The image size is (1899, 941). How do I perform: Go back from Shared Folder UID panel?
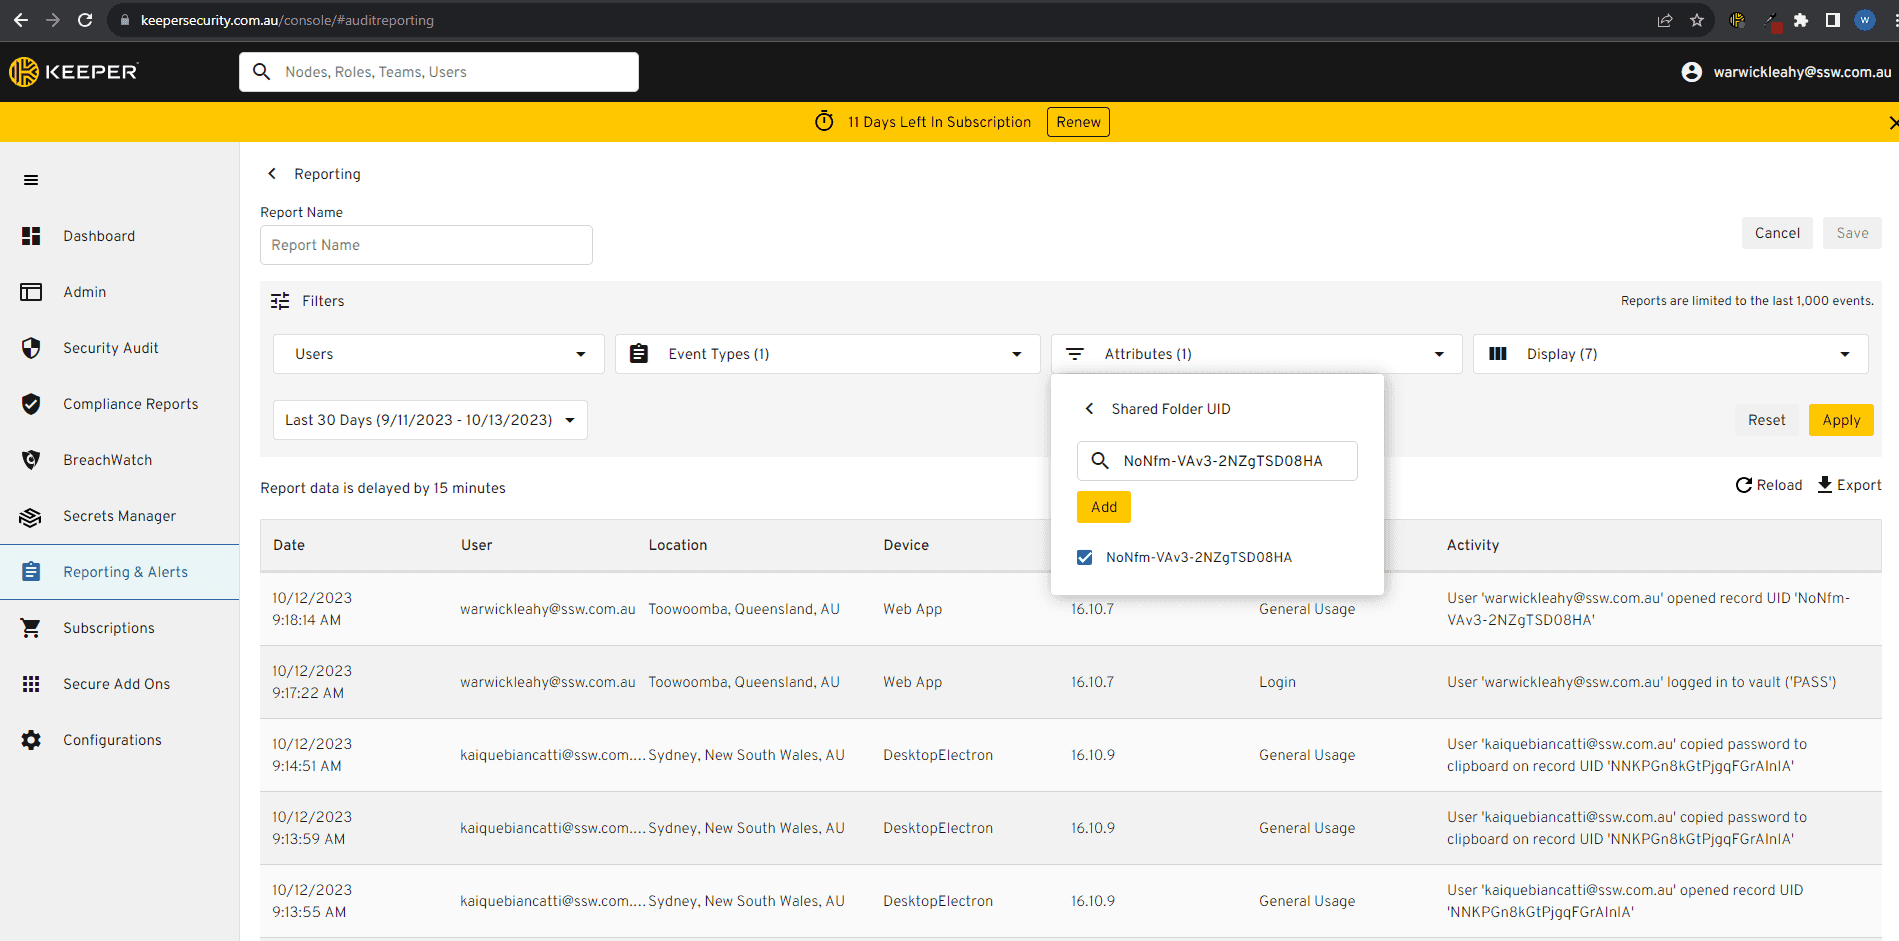[x=1090, y=409]
